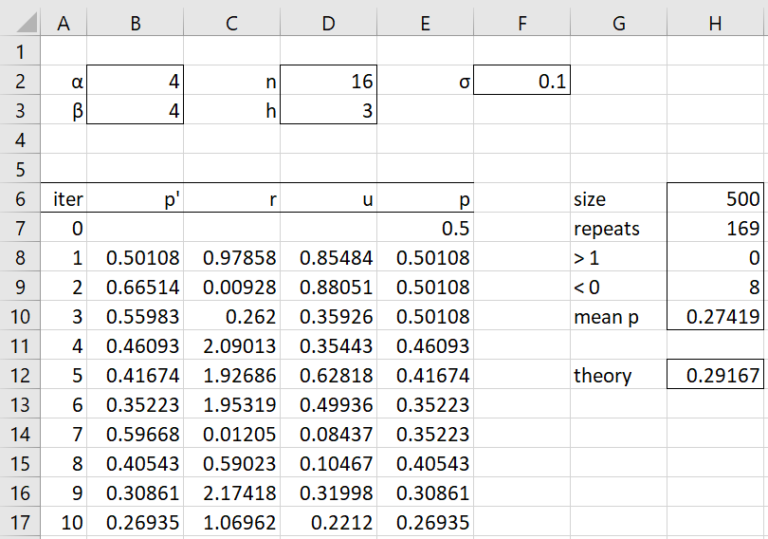This screenshot has height=539, width=768.
Task: Click cell with r value 0.59023
Action: point(232,463)
